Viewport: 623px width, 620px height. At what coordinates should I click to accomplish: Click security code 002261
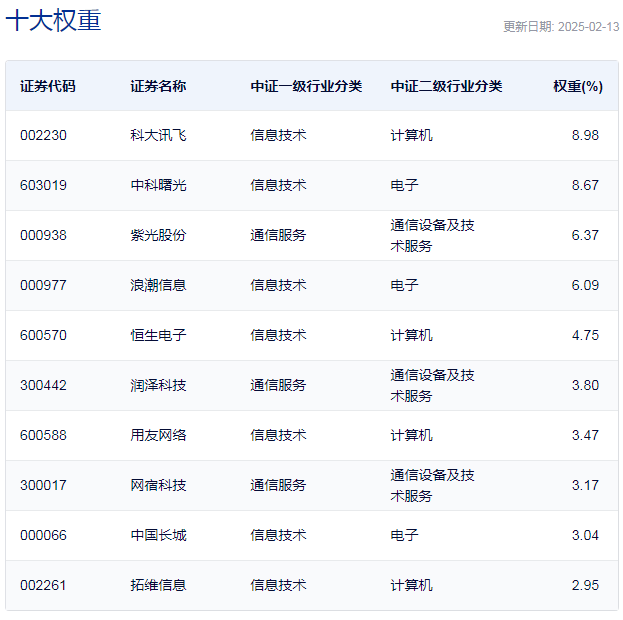pos(43,585)
